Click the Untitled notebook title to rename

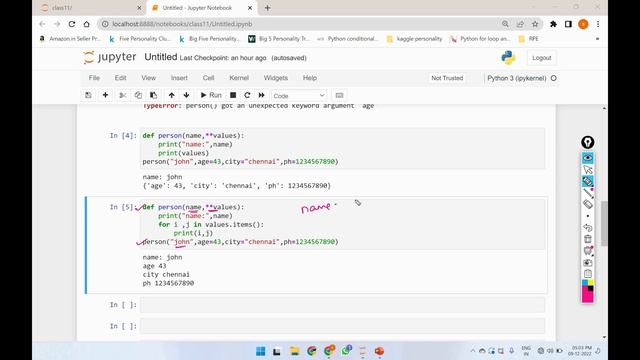[161, 57]
